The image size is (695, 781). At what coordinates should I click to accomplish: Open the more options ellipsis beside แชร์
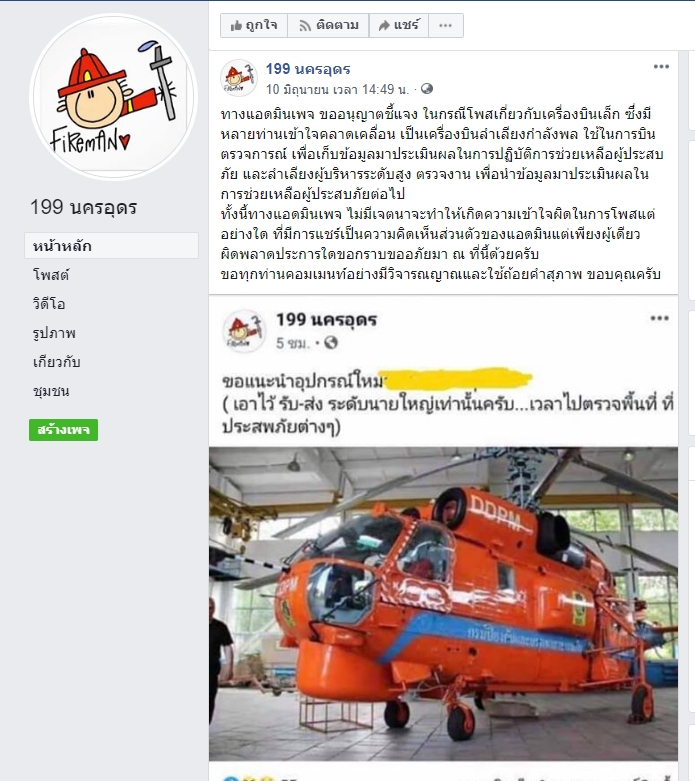tap(445, 25)
